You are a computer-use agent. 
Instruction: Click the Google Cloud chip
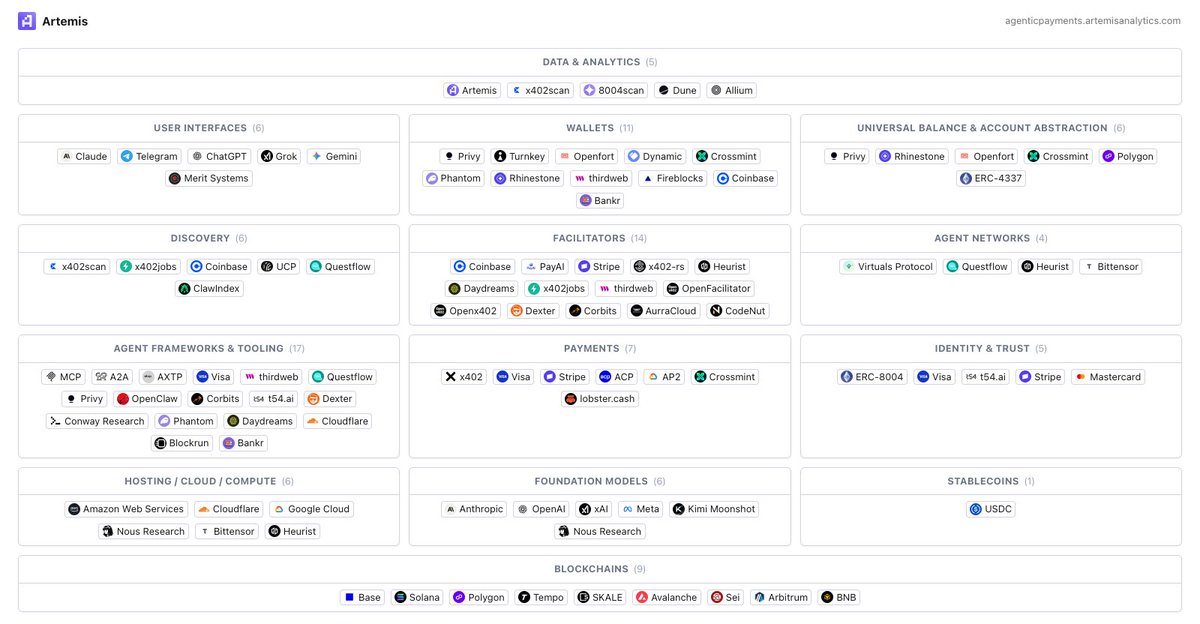(x=311, y=508)
